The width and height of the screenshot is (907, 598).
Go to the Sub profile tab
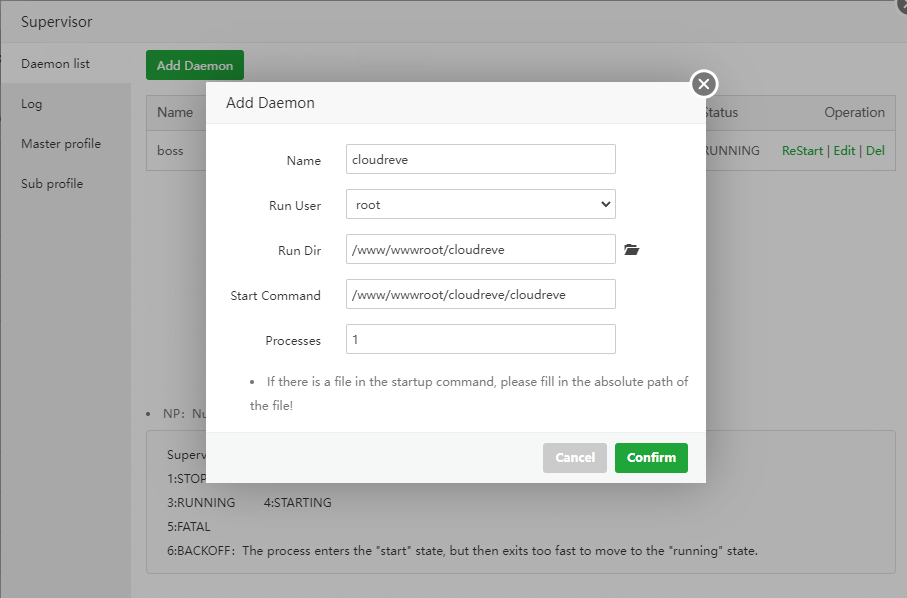pos(52,184)
